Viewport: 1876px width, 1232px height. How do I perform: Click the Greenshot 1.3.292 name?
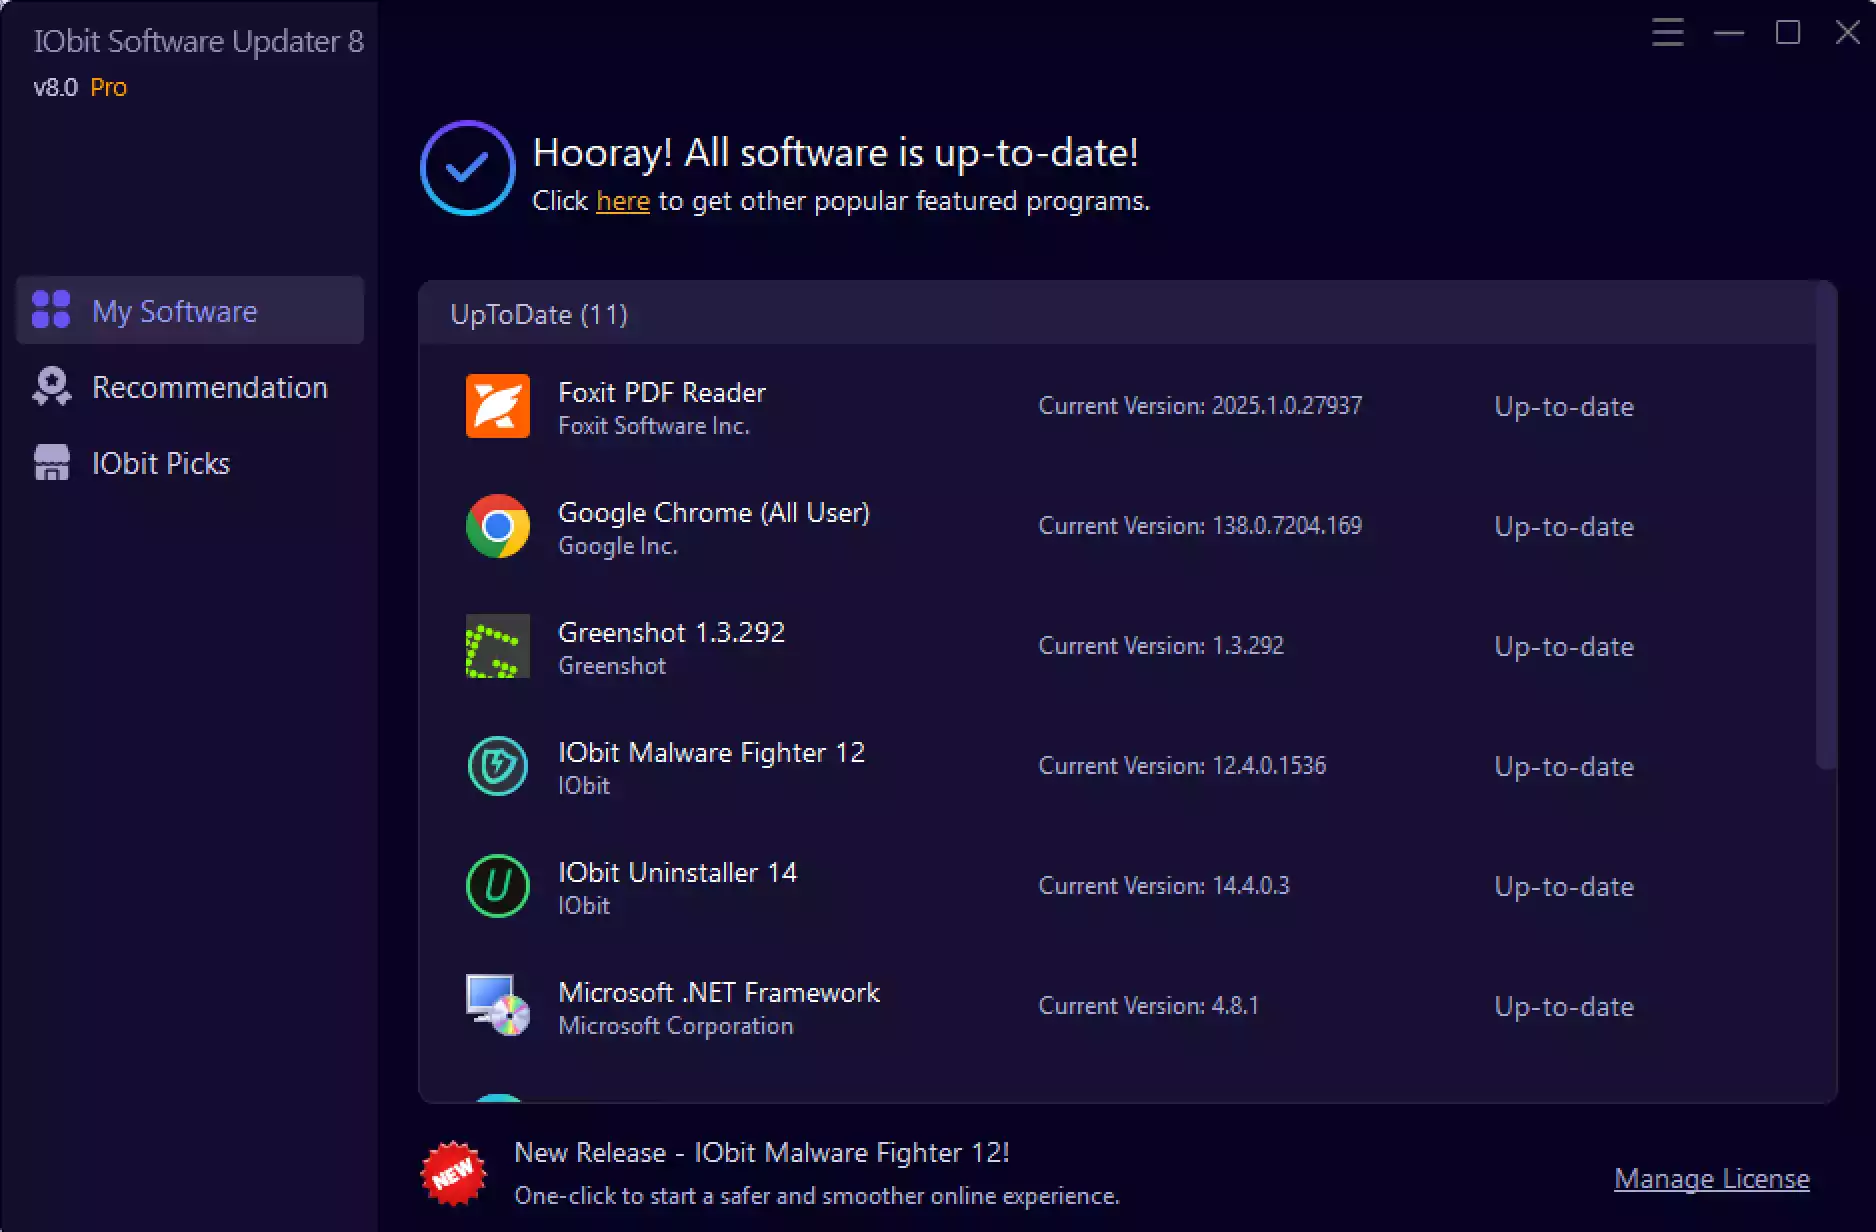coord(672,632)
